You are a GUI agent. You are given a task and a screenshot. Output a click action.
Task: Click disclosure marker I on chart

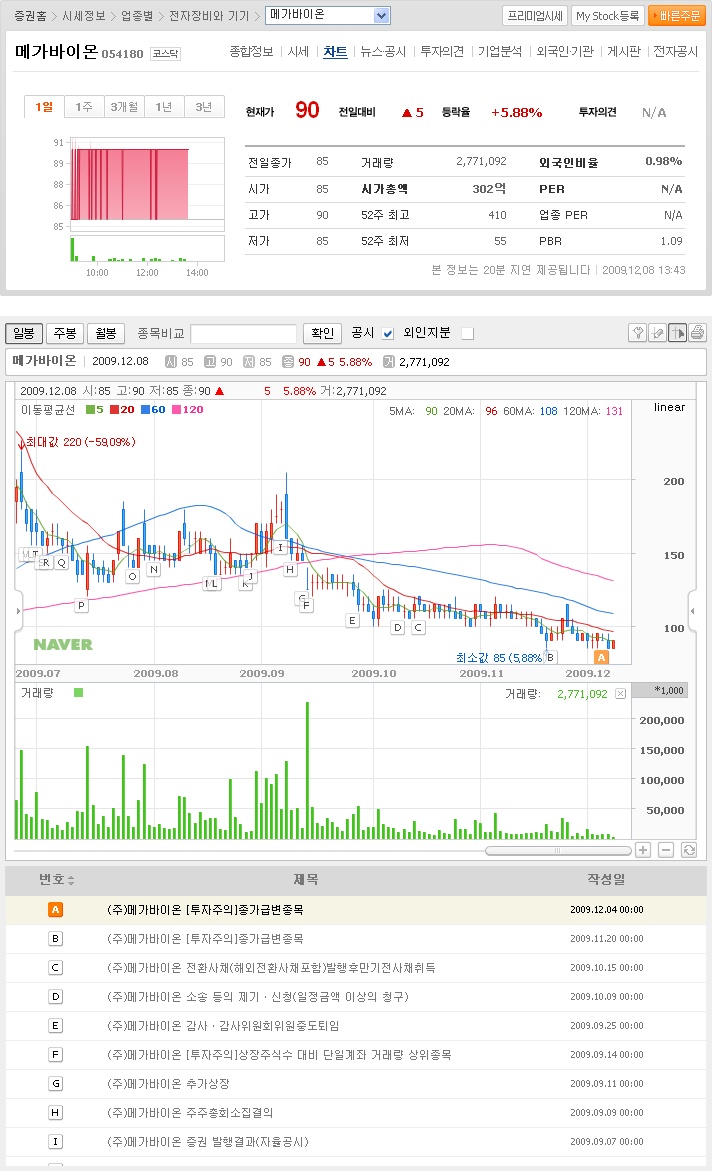pyautogui.click(x=280, y=547)
